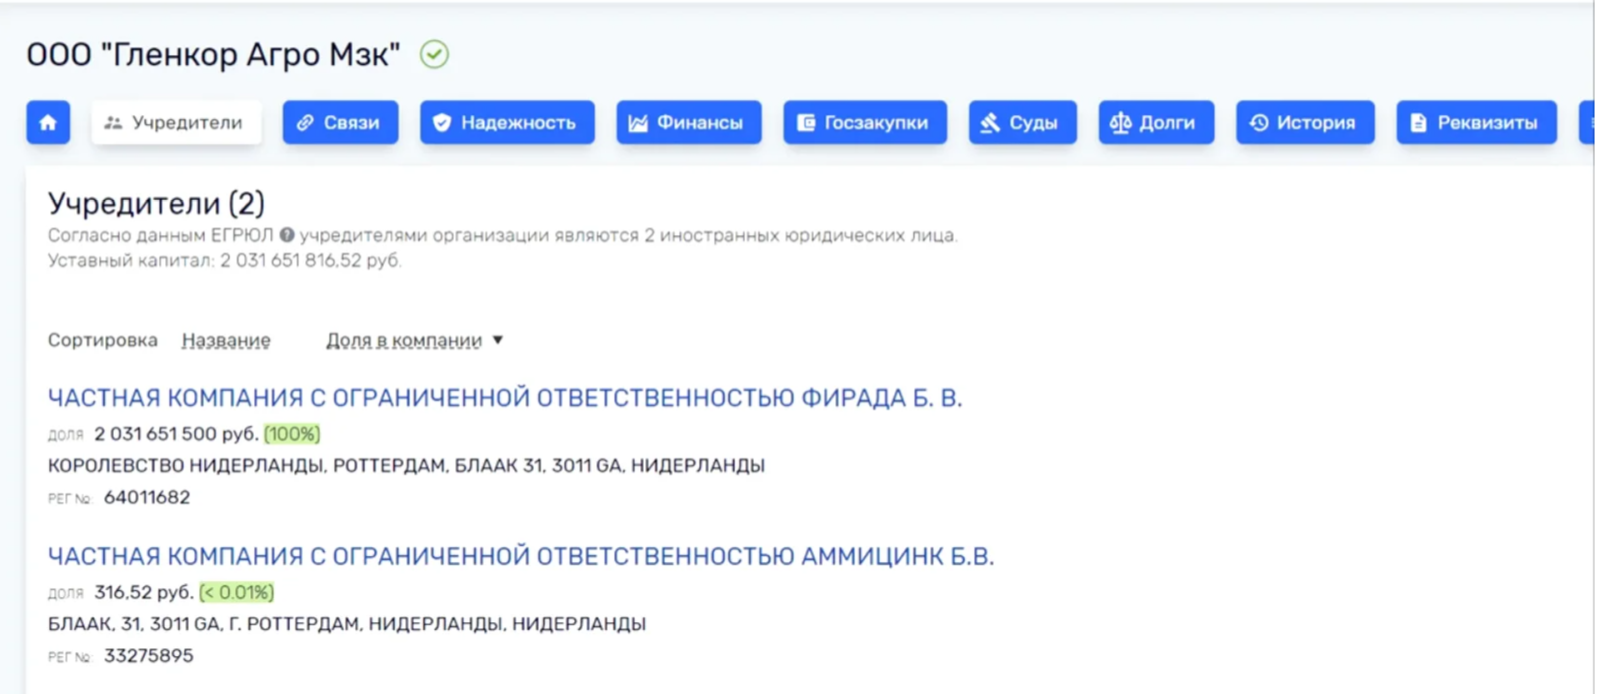Click the company title ООО "Гленкор Агро Мзк"
This screenshot has width=1598, height=694.
213,54
